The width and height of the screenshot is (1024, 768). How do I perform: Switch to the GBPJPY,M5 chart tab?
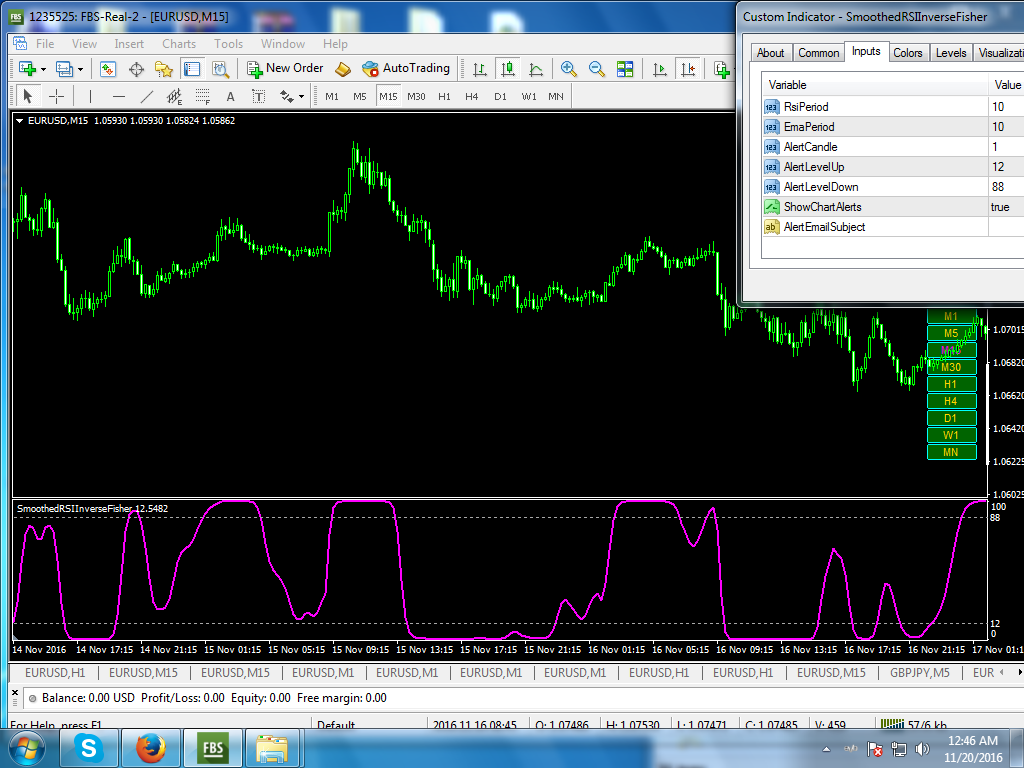(x=920, y=672)
